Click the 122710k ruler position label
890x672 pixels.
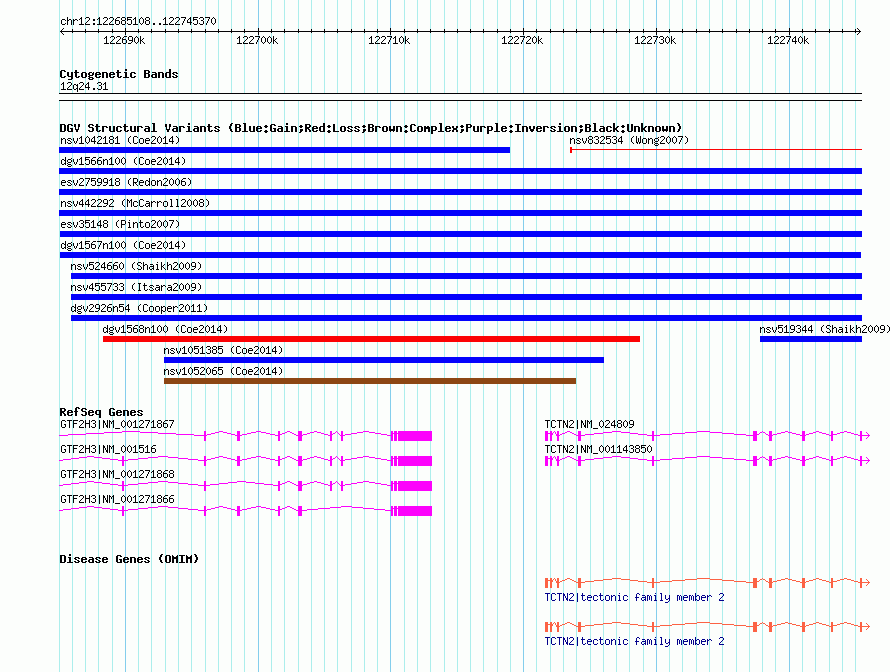click(389, 40)
